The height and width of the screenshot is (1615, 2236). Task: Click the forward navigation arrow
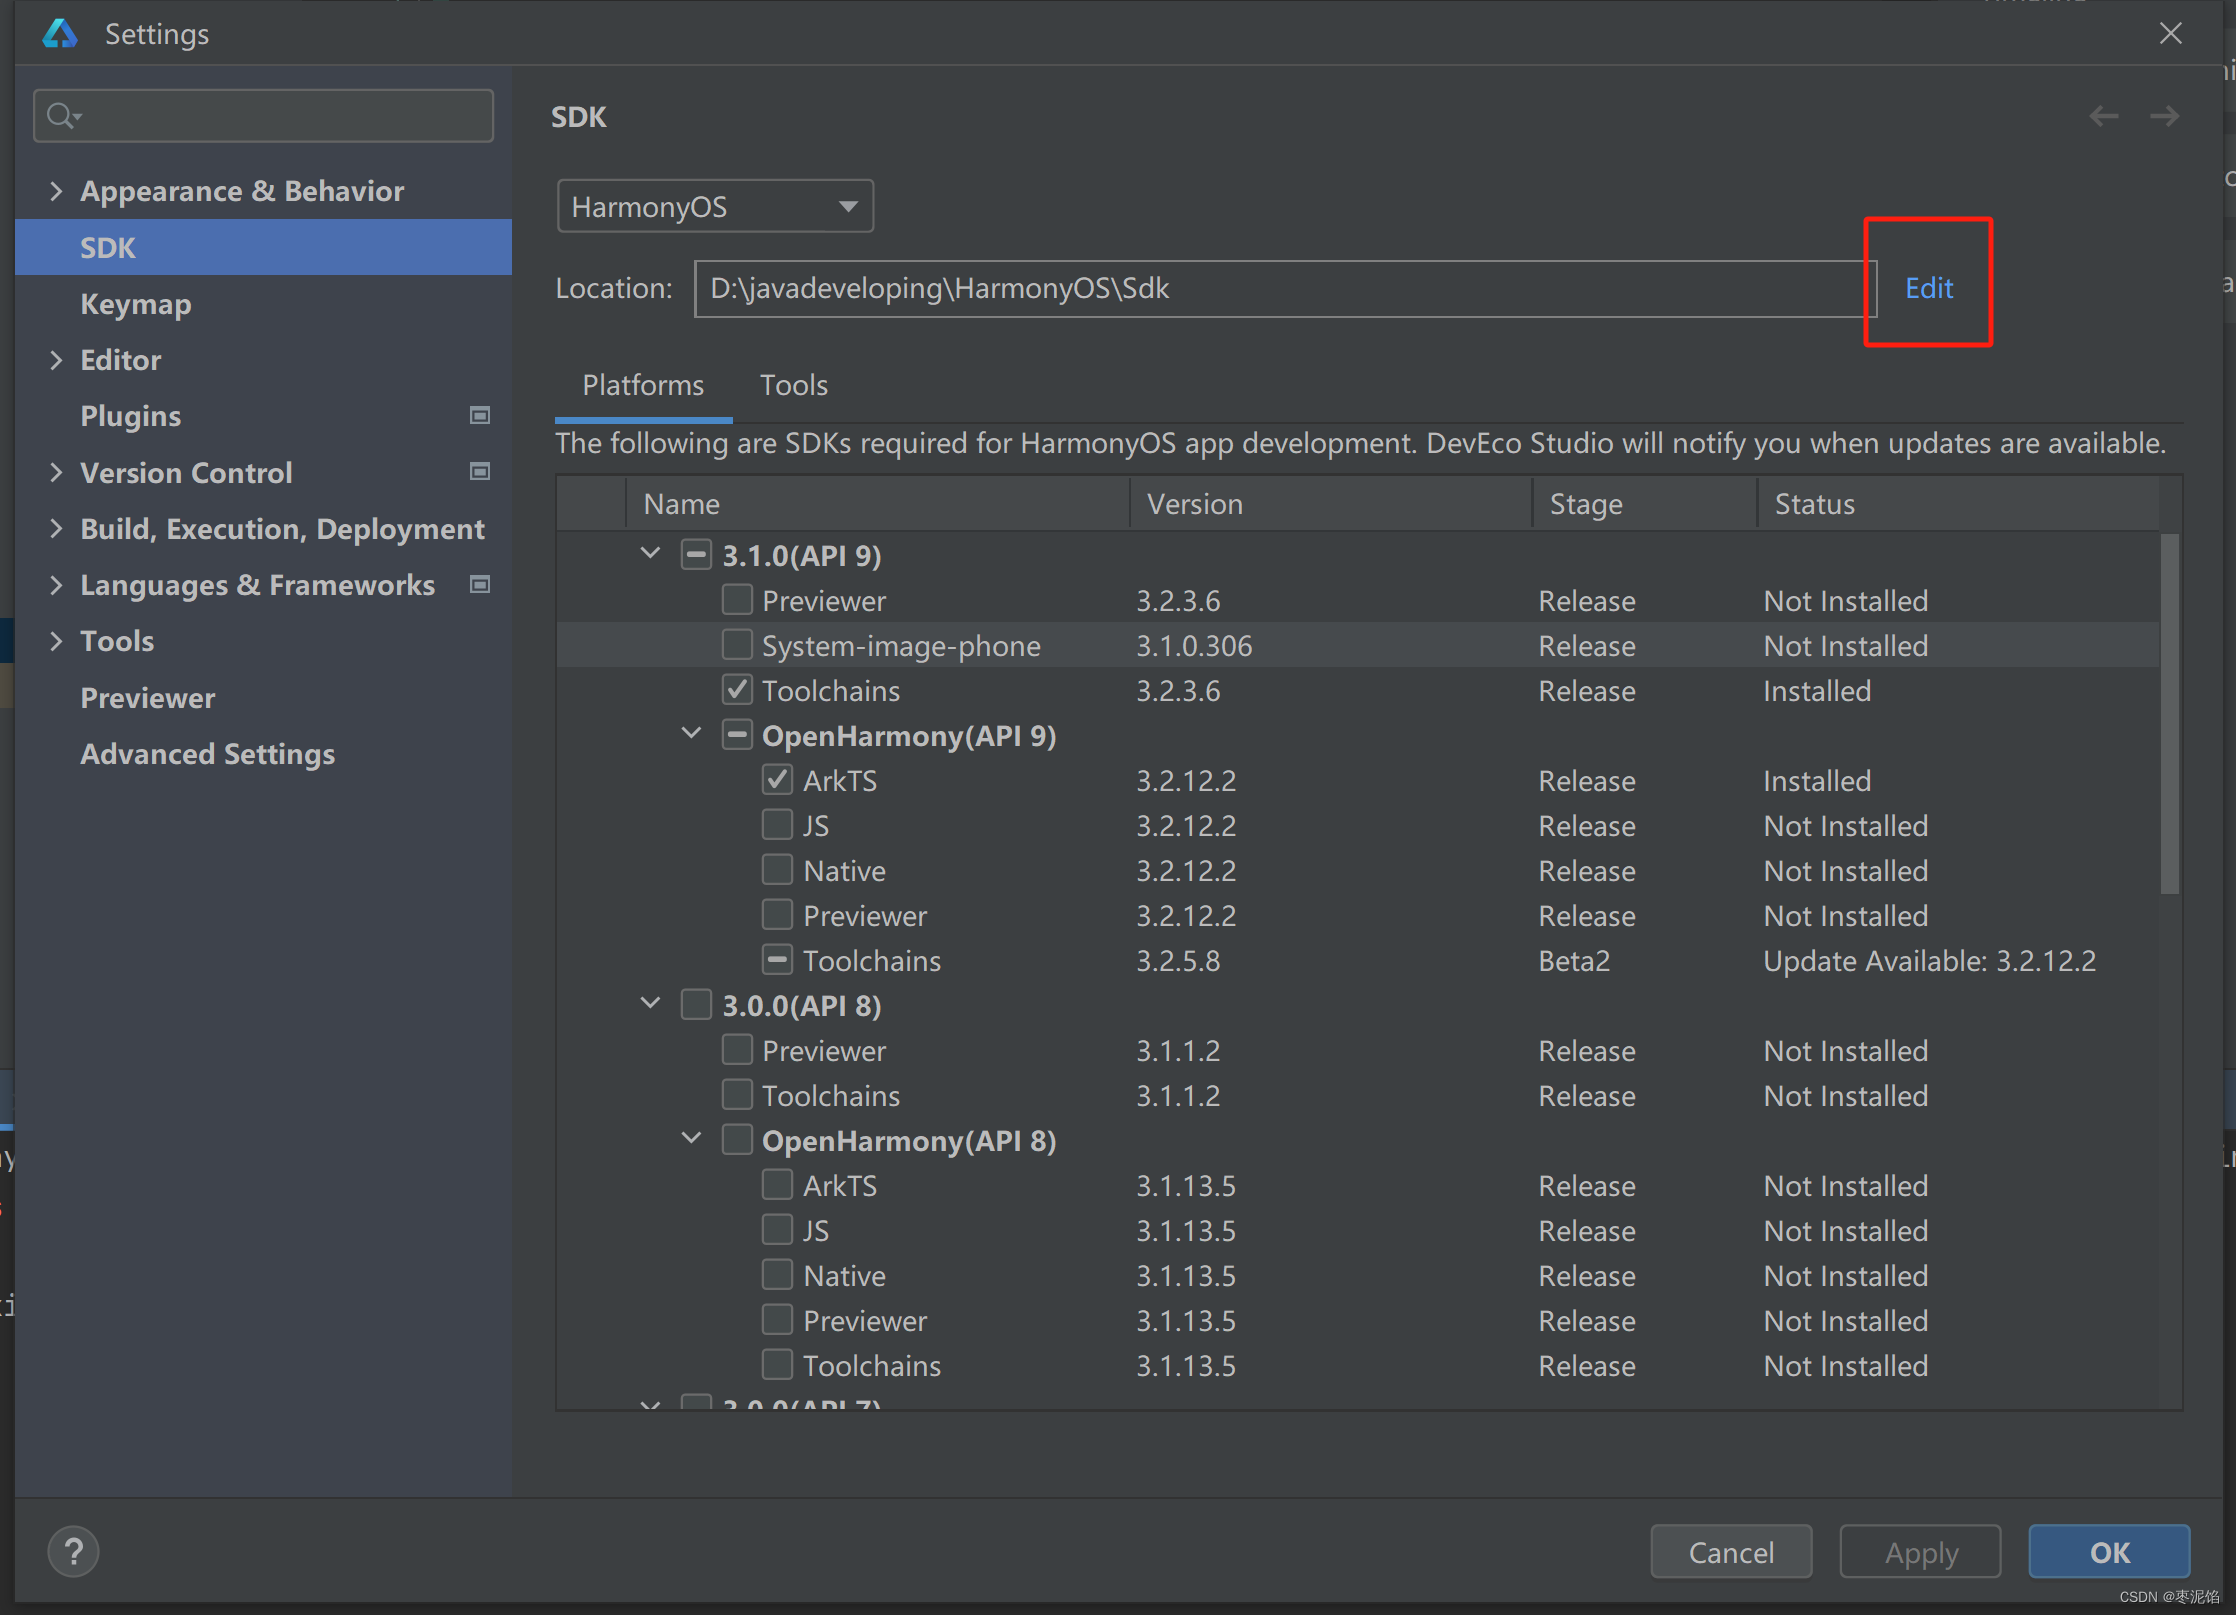click(x=2165, y=117)
